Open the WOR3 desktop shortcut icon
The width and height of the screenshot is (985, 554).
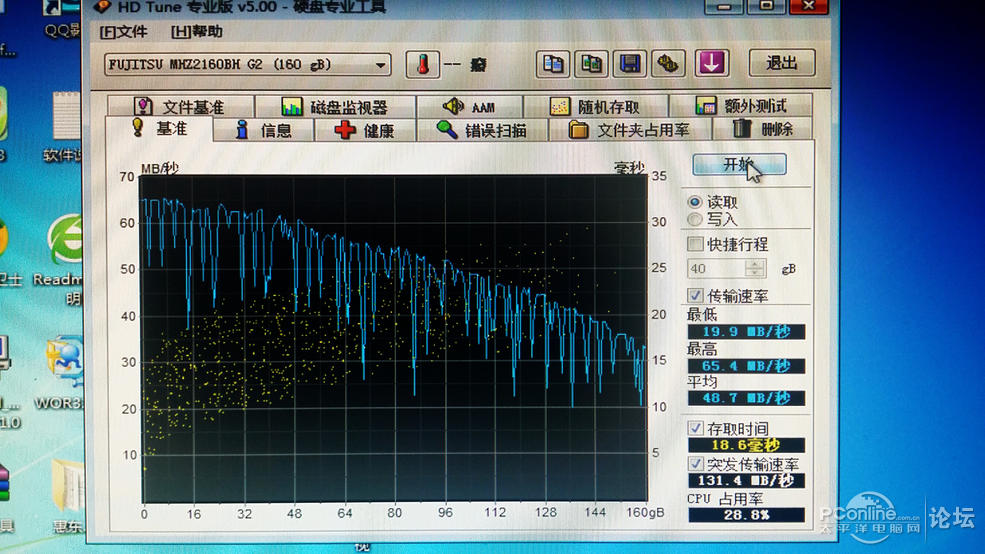click(64, 363)
